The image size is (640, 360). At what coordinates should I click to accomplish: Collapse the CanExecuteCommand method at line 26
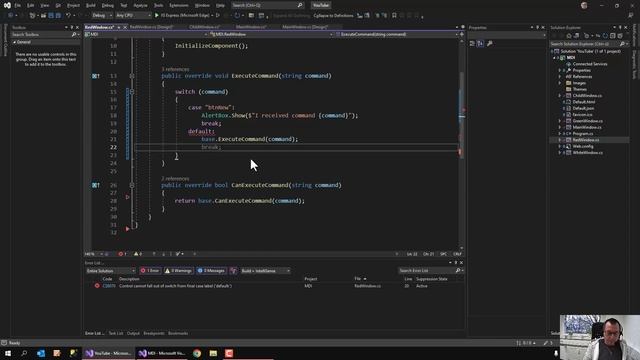tap(132, 185)
